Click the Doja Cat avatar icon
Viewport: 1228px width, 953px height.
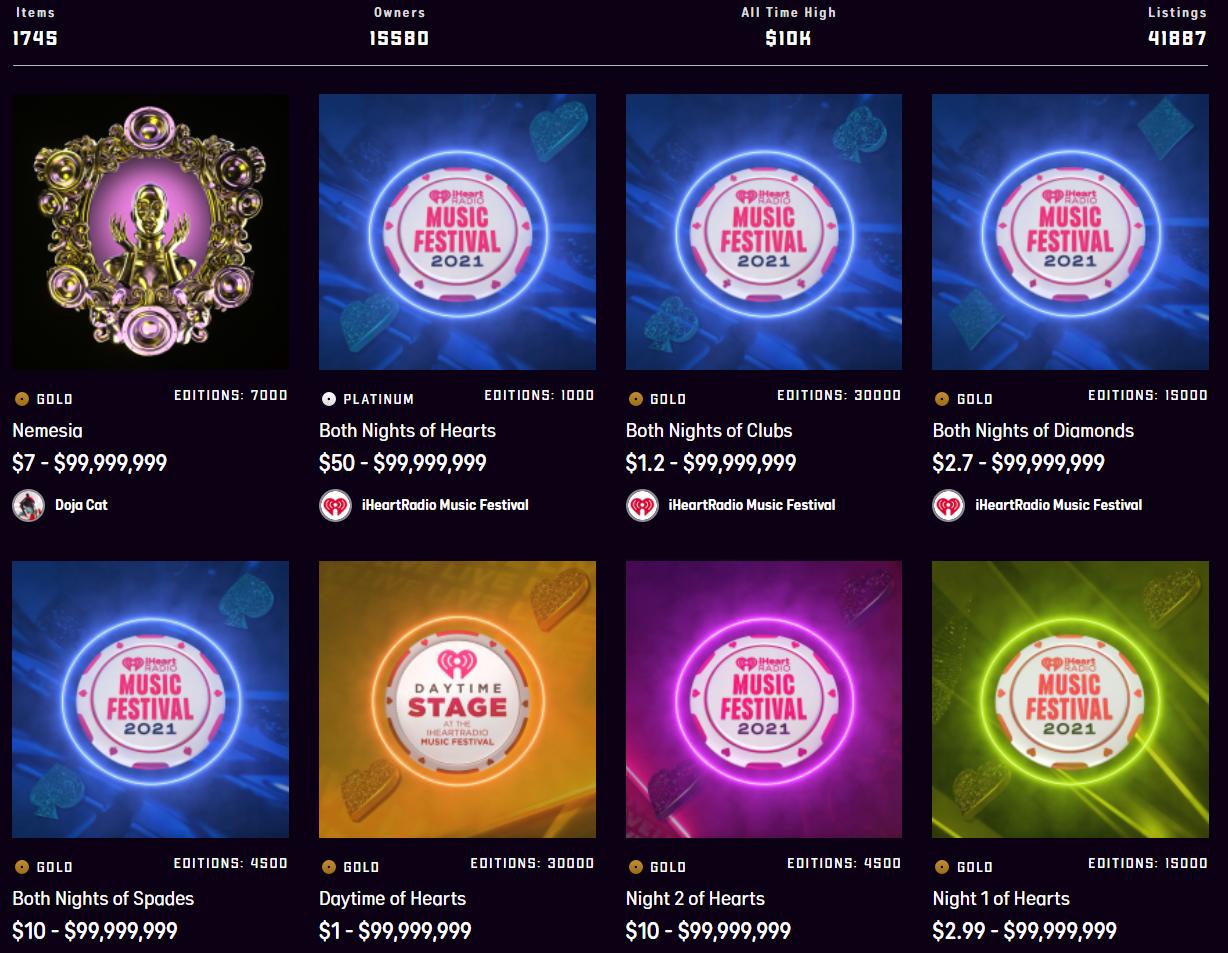point(28,505)
